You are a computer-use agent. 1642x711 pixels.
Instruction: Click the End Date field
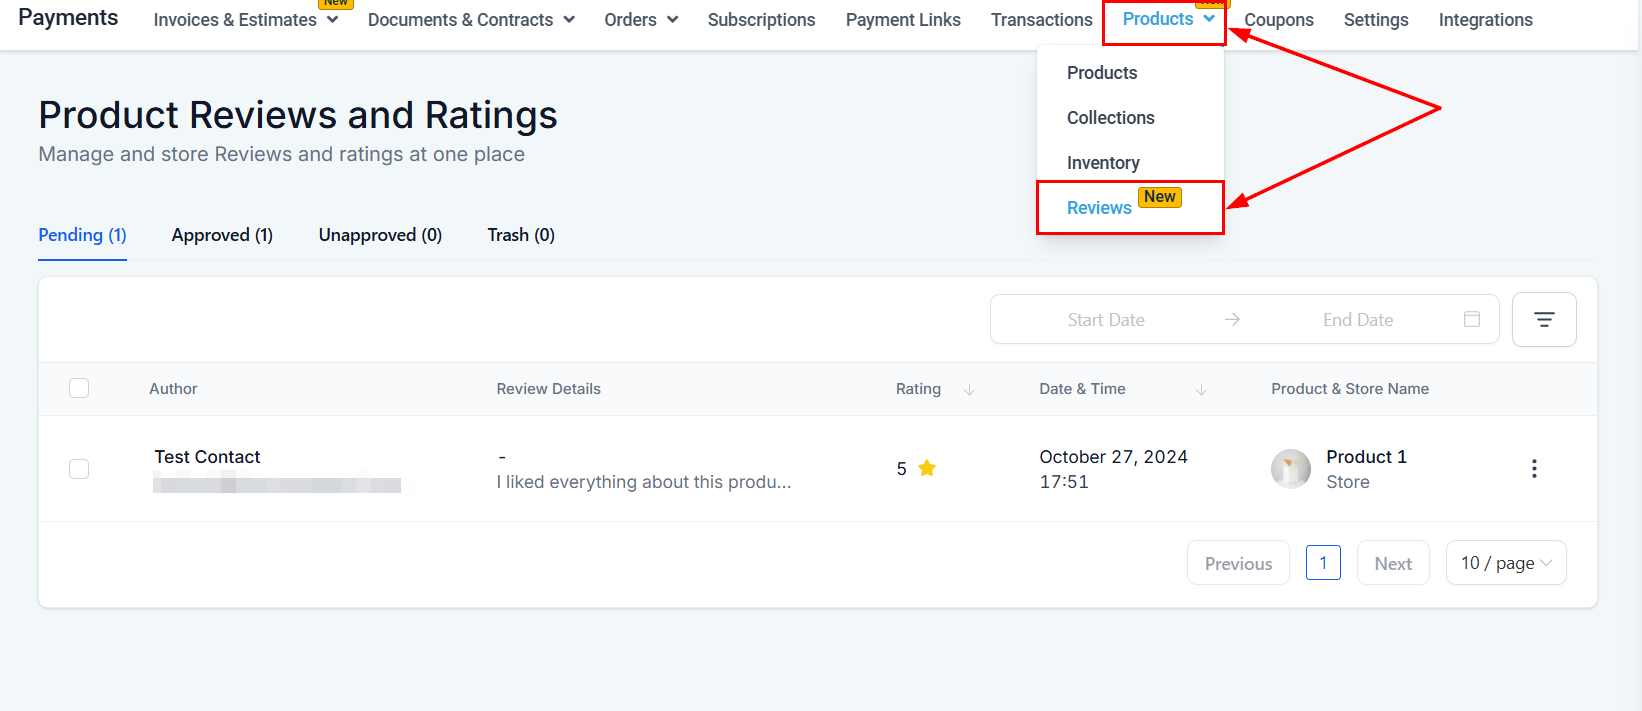tap(1357, 320)
